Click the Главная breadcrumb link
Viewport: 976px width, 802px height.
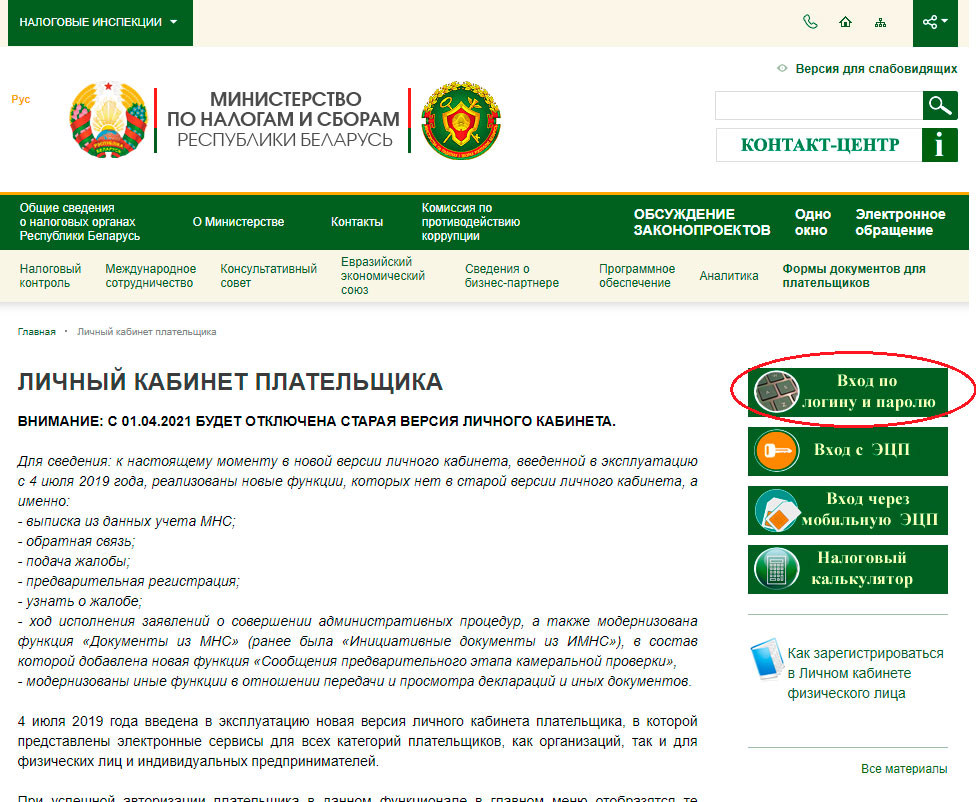click(37, 332)
